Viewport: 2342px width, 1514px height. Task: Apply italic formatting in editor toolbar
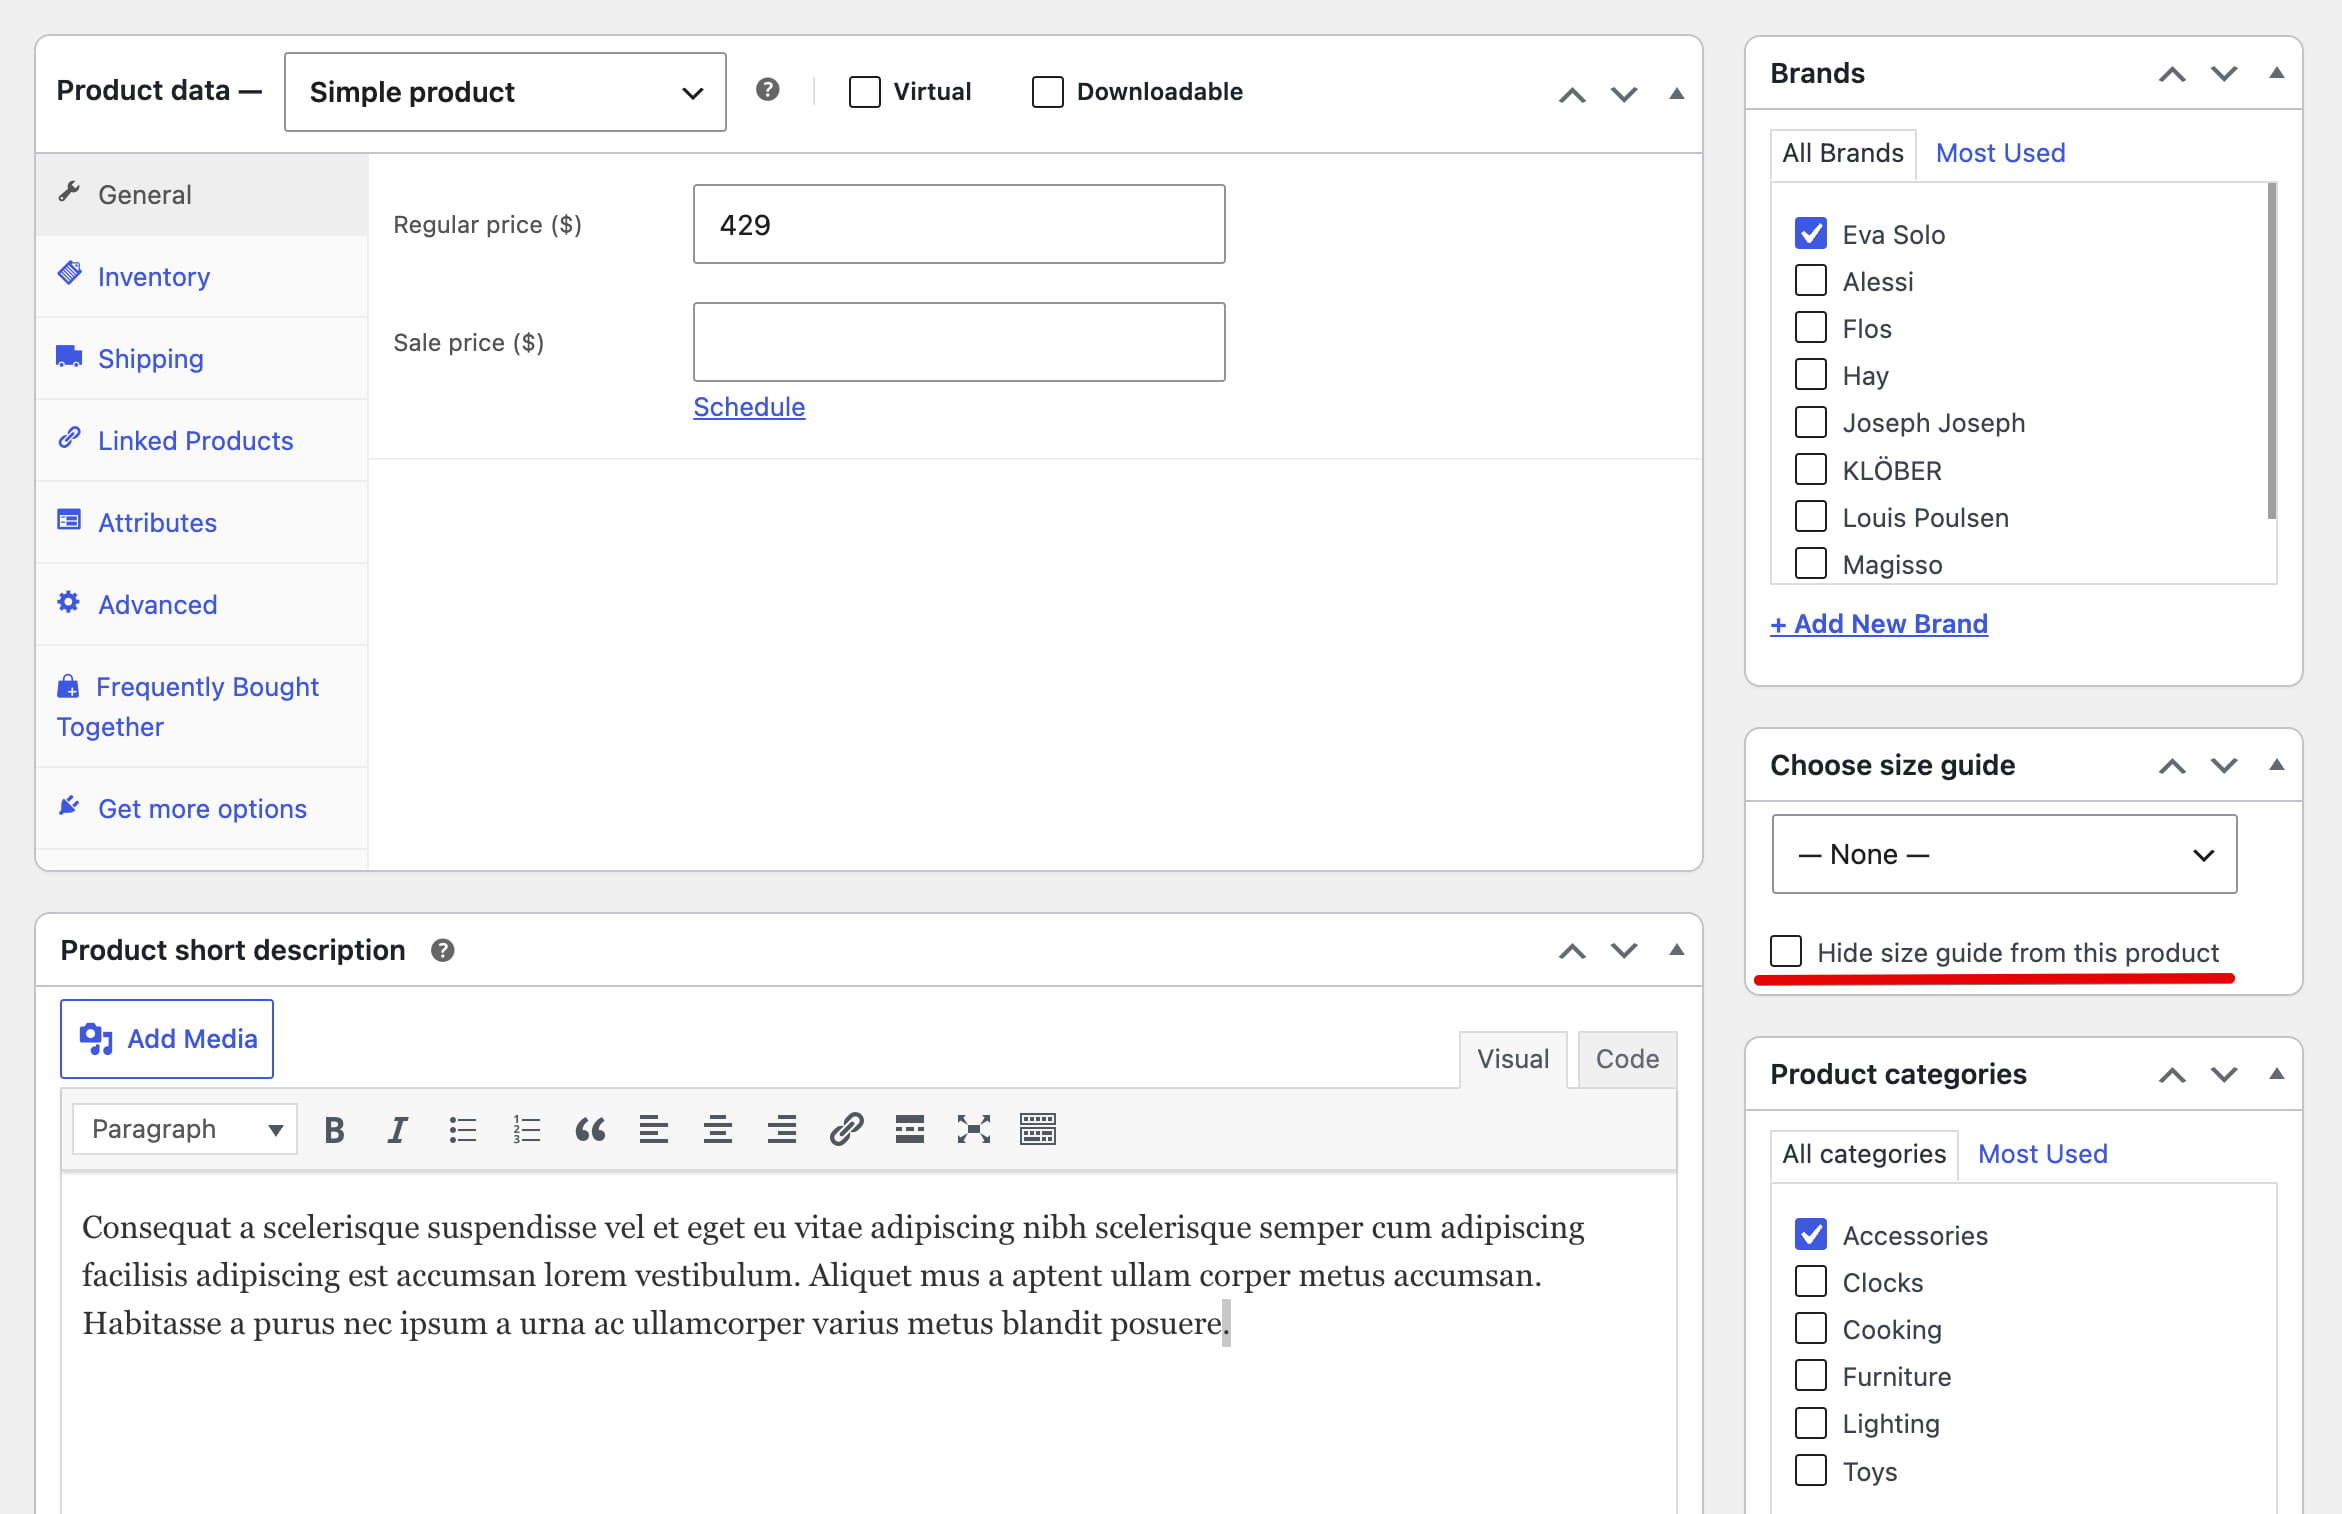point(397,1130)
